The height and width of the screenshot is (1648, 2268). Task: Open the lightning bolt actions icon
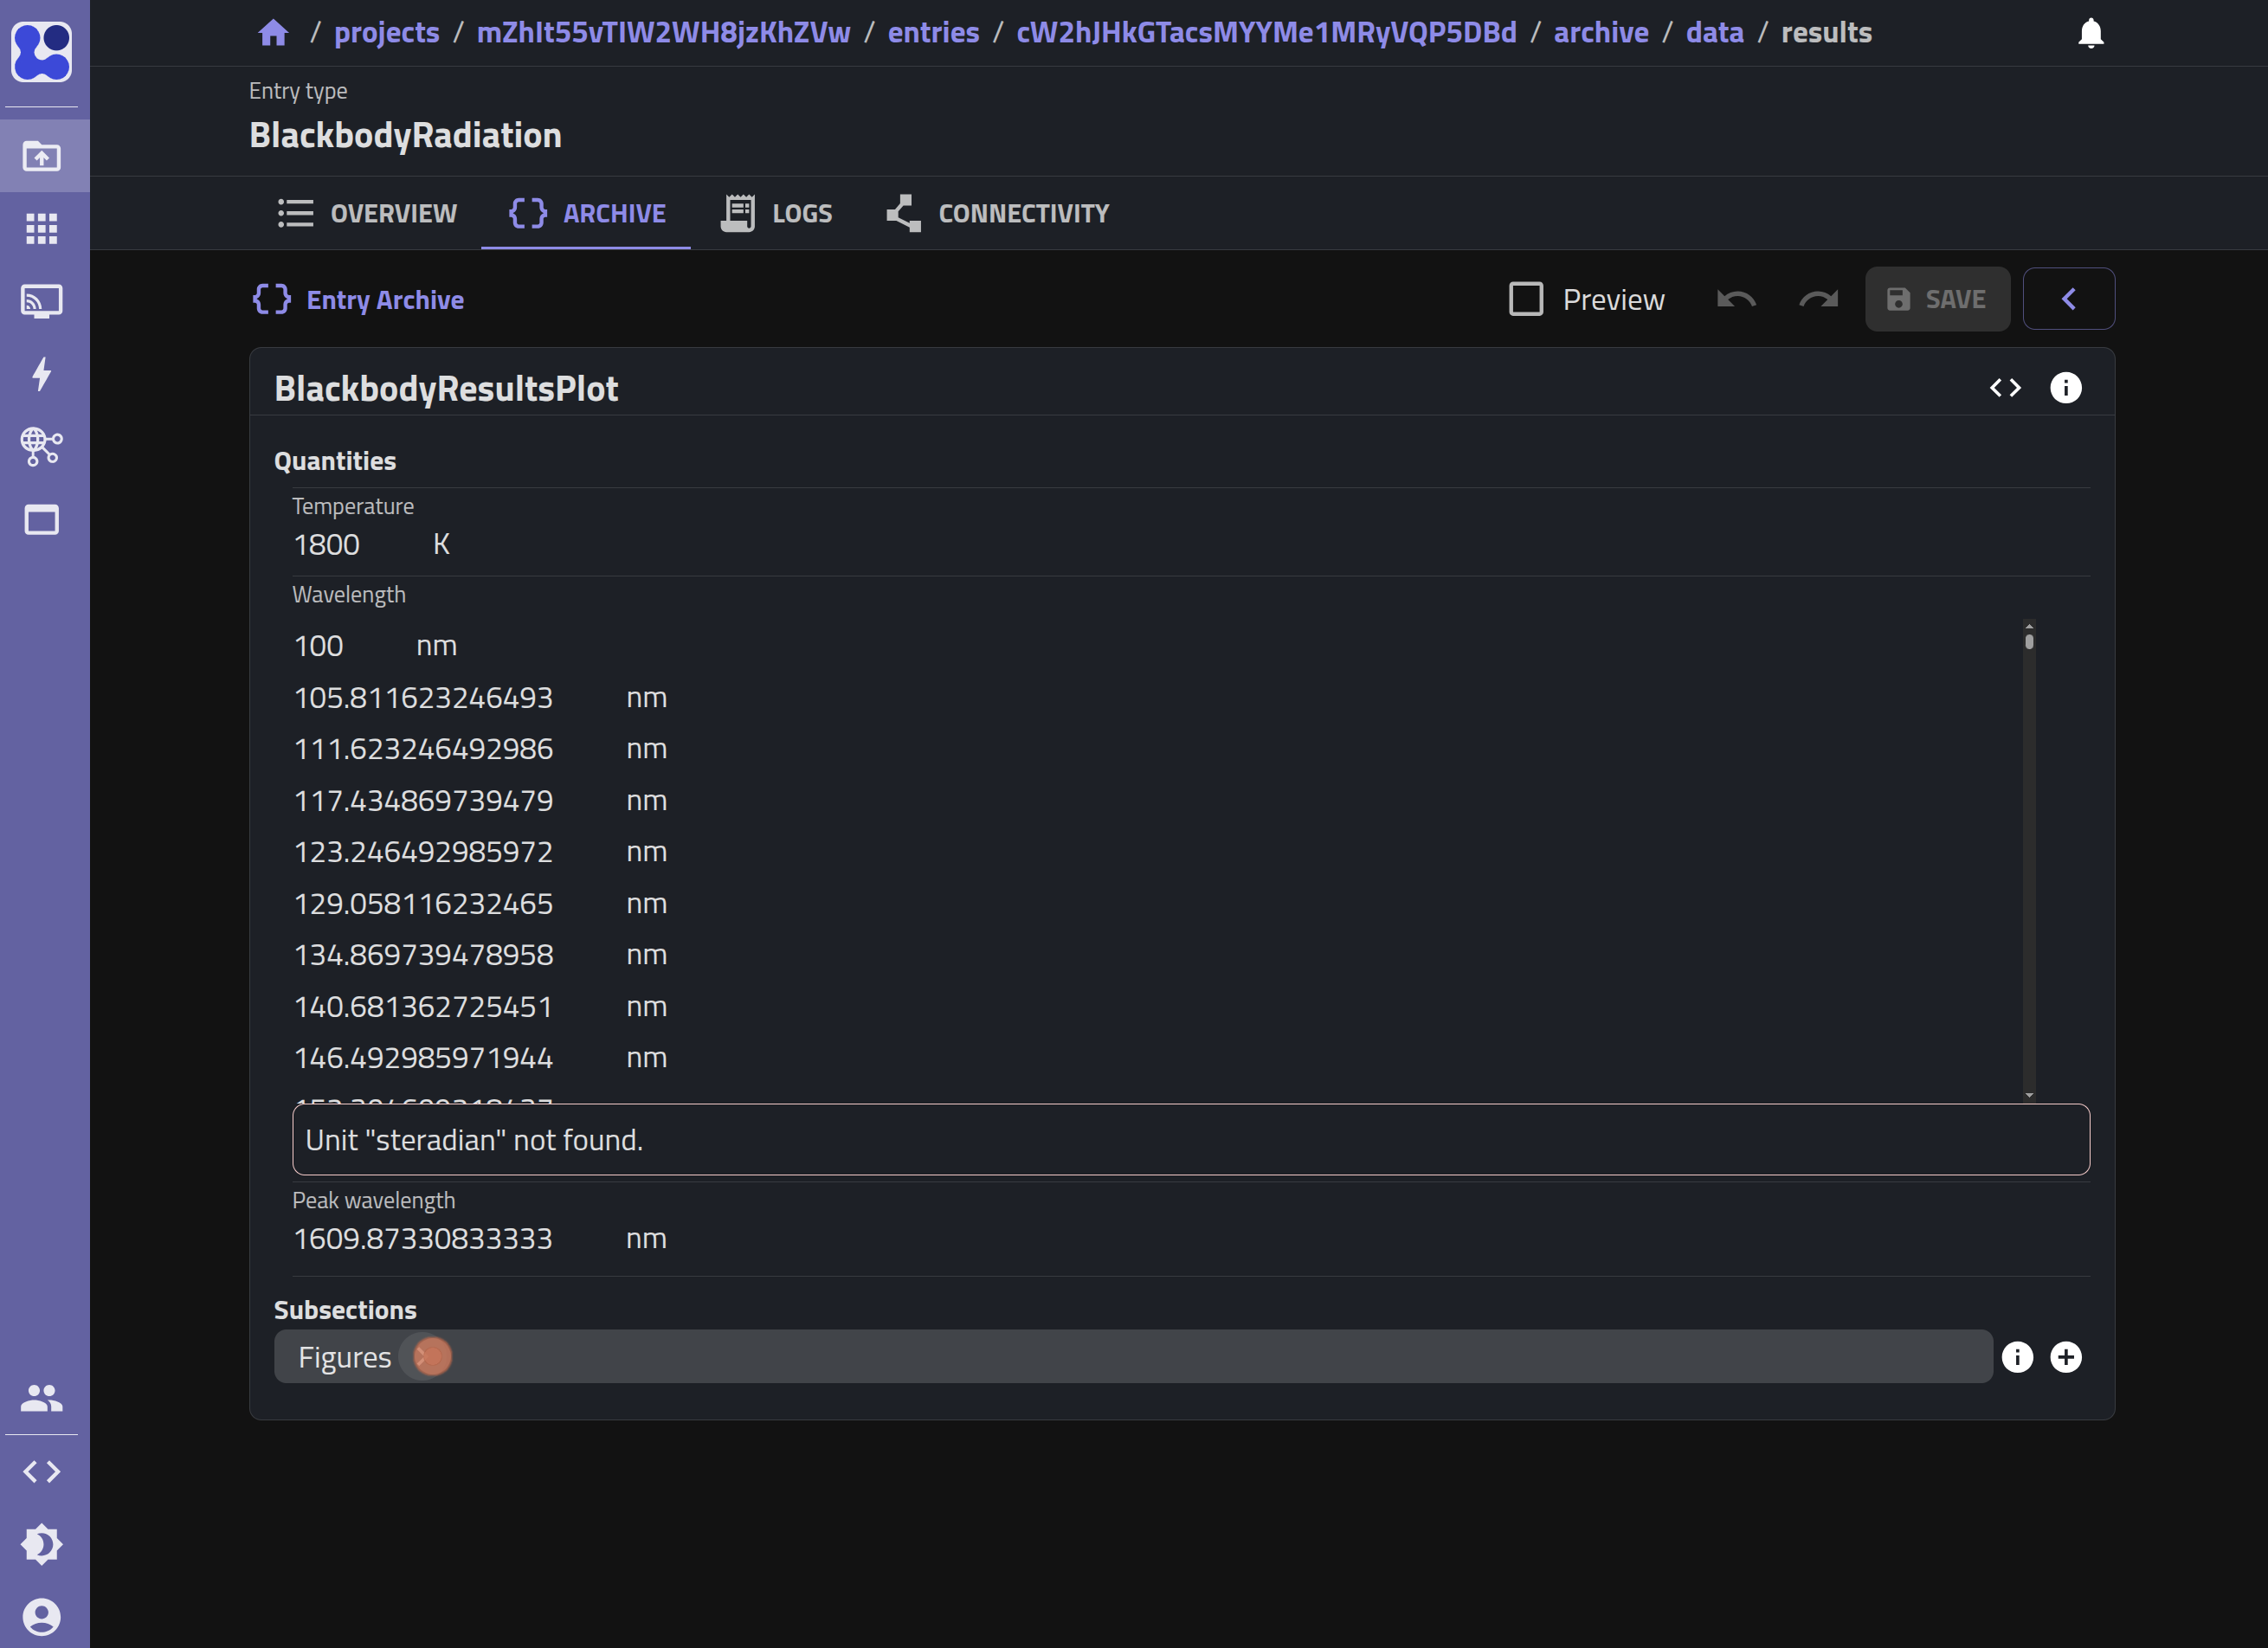(42, 374)
